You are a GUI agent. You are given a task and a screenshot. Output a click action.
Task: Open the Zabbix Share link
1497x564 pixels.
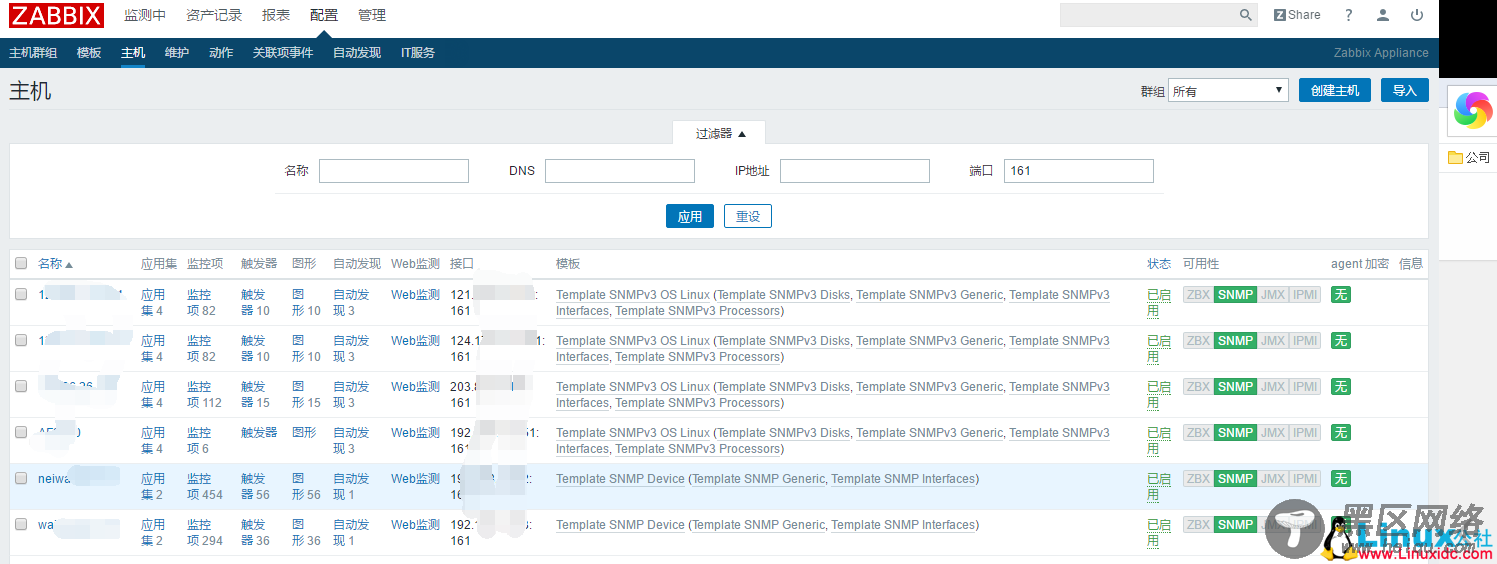[1297, 15]
